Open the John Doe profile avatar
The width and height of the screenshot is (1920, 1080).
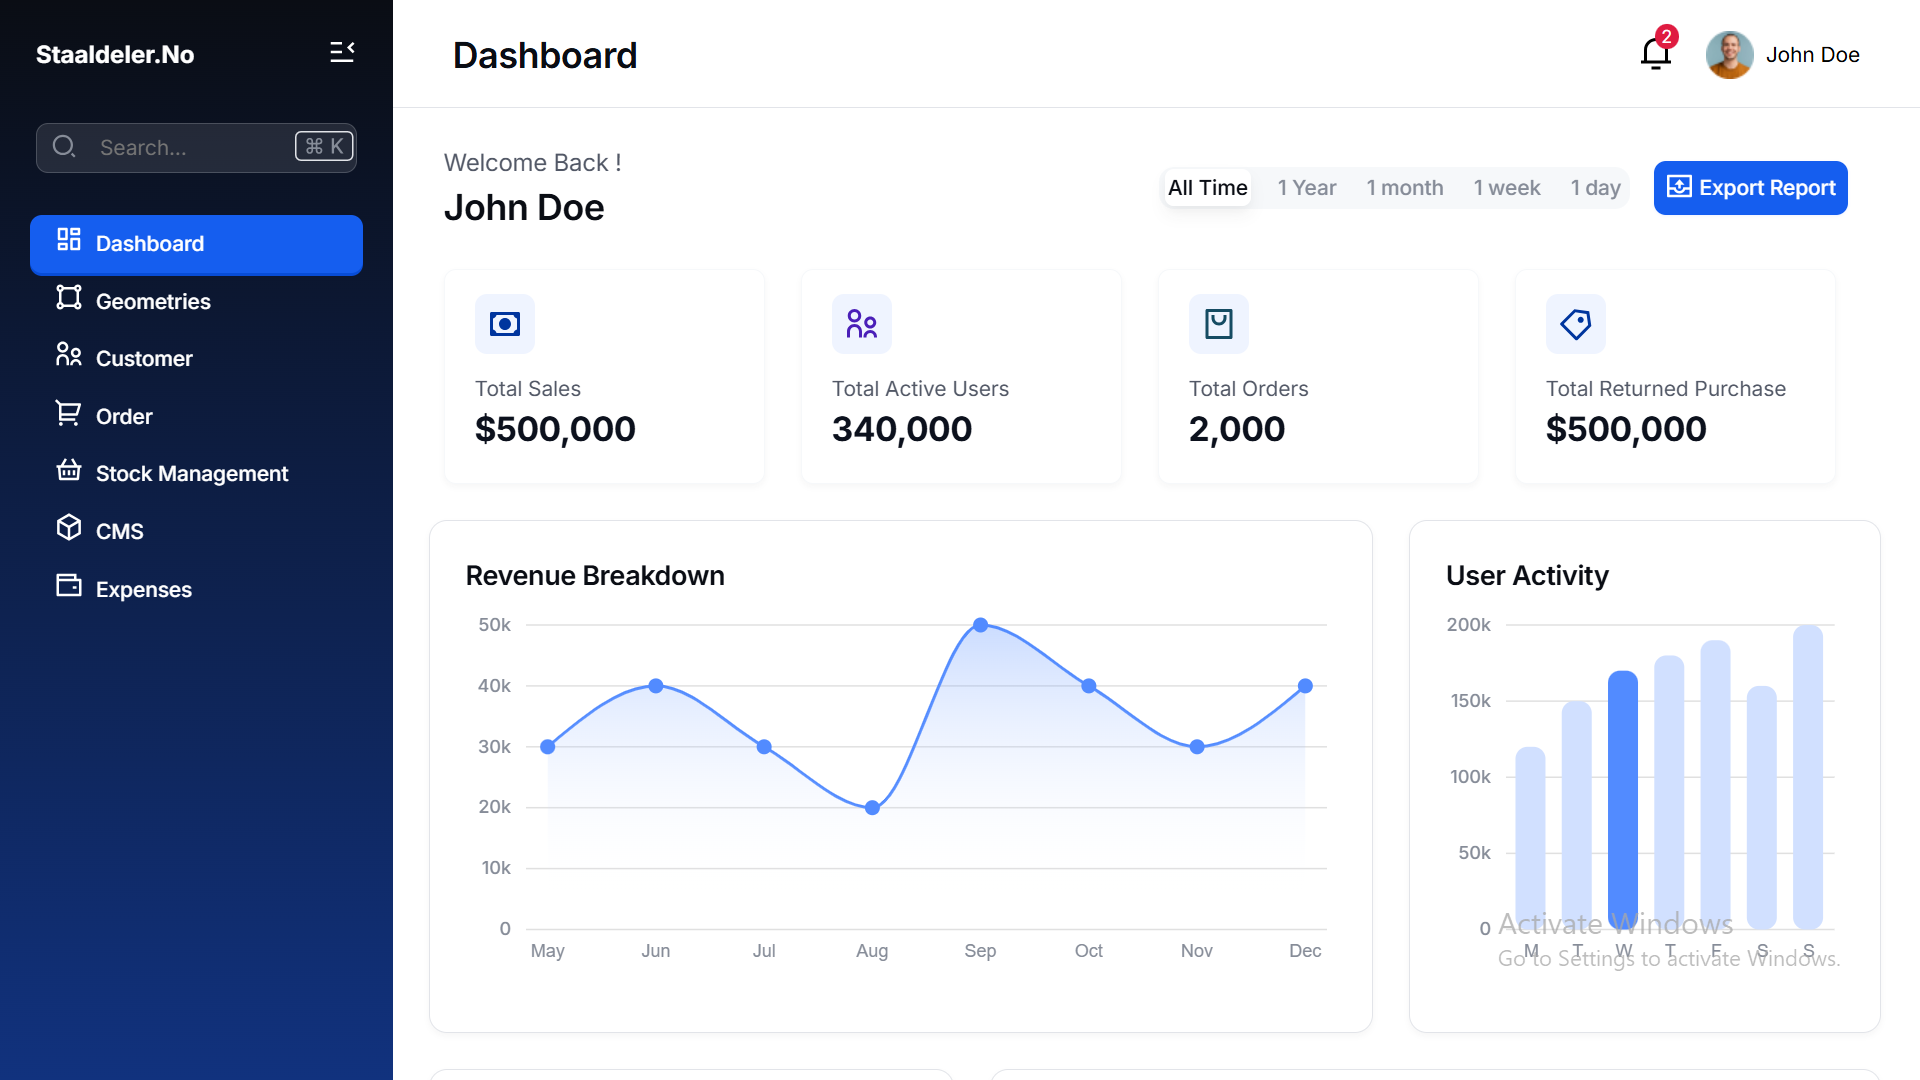(x=1729, y=55)
